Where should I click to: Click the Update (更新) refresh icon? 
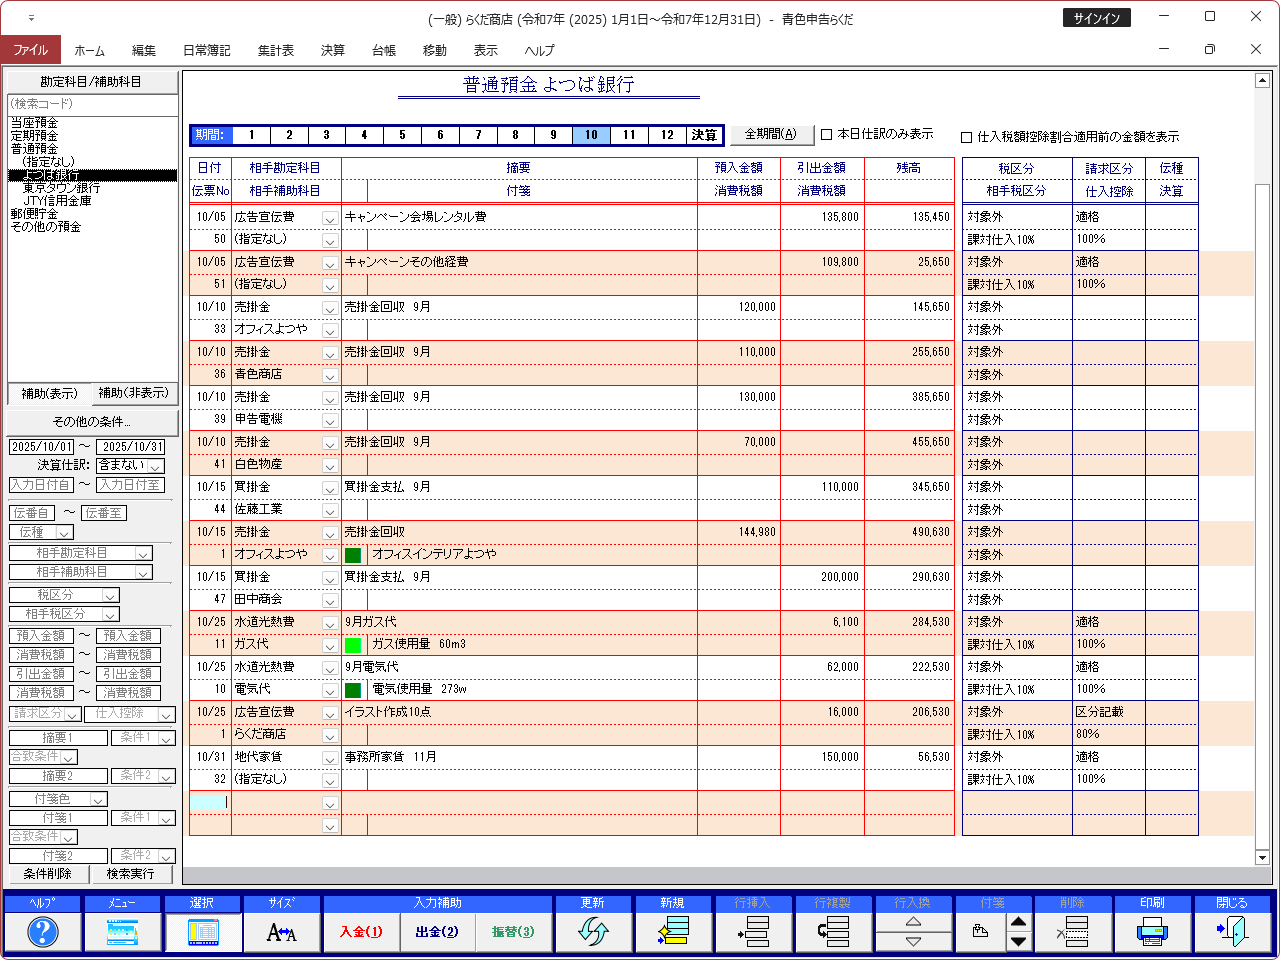pyautogui.click(x=593, y=932)
